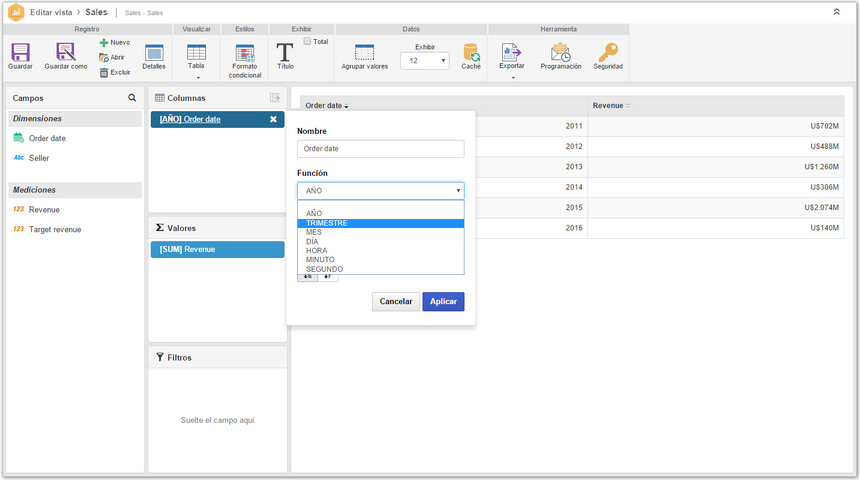Viewport: 860px width, 480px height.
Task: Toggle the Total checkbox
Action: click(x=307, y=41)
